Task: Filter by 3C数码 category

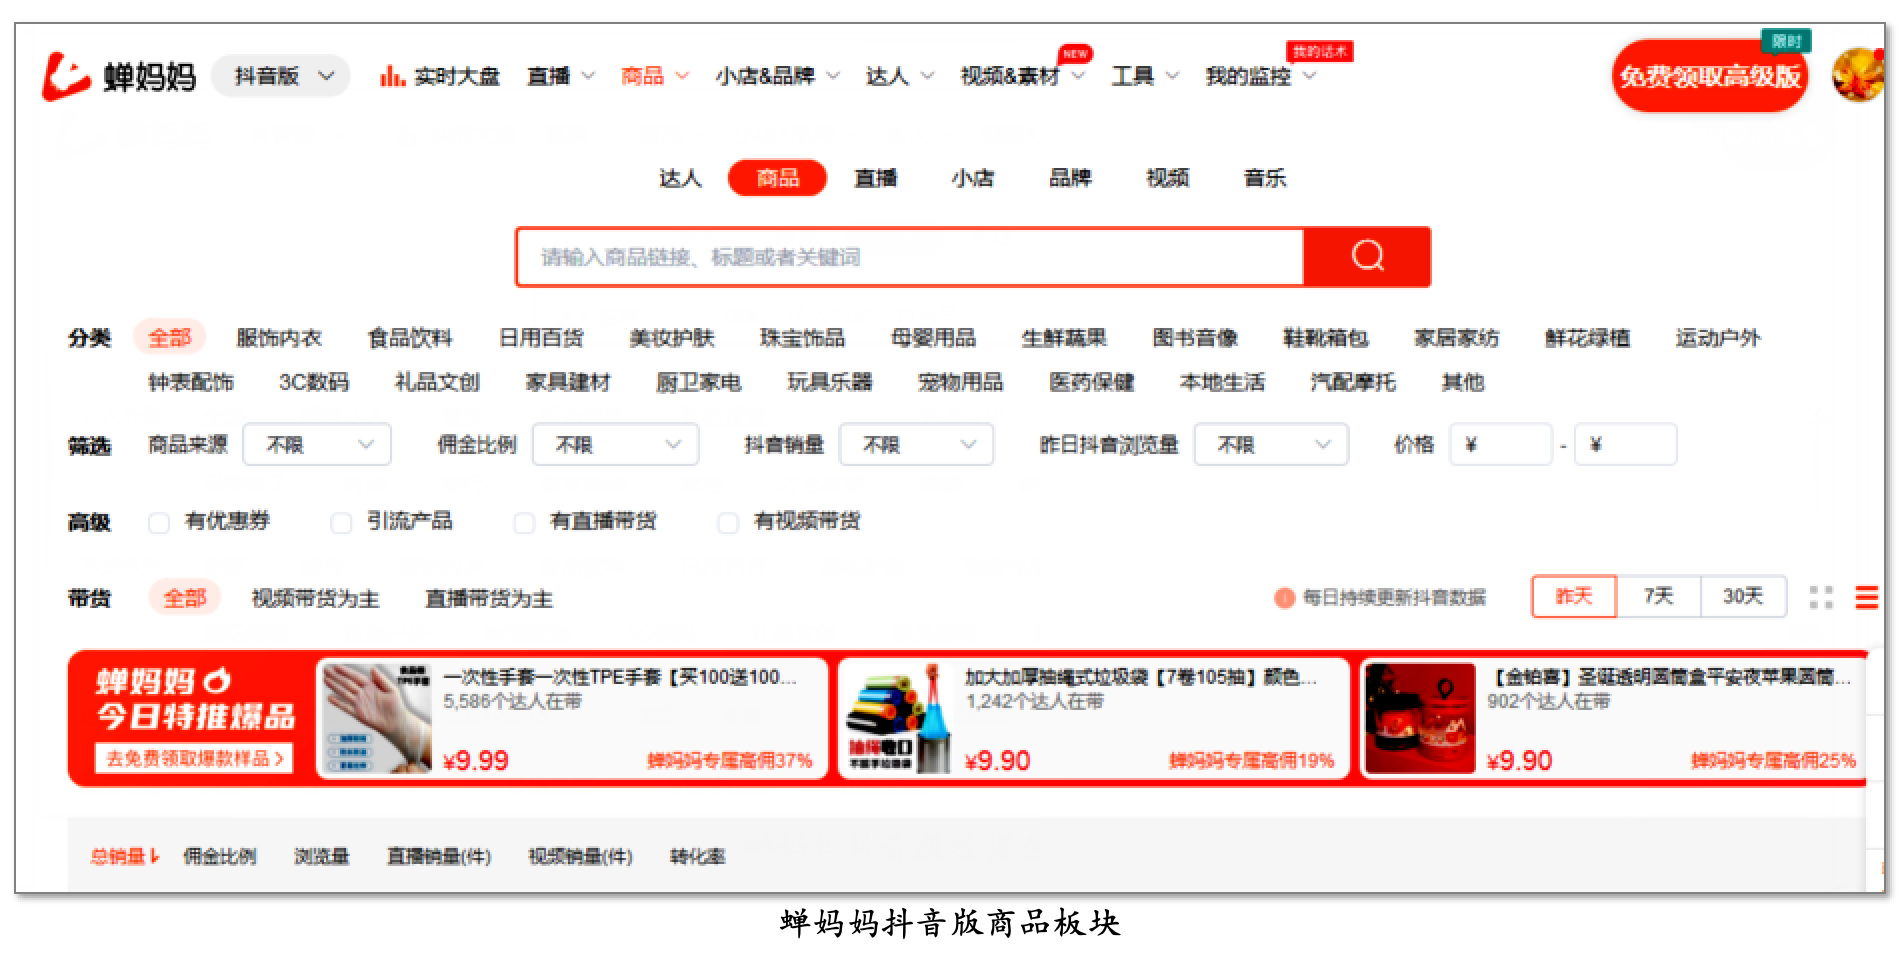Action: pyautogui.click(x=314, y=382)
